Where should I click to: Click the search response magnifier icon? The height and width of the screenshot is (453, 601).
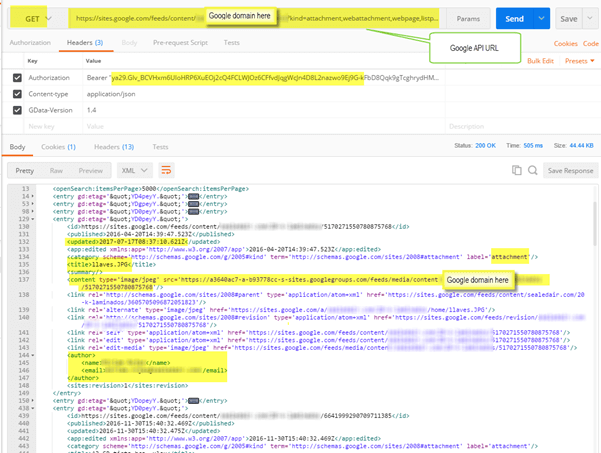(x=535, y=171)
